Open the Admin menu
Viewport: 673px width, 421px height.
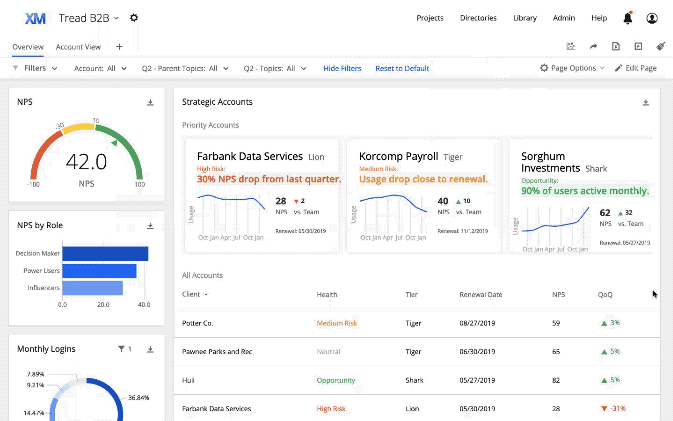(564, 18)
